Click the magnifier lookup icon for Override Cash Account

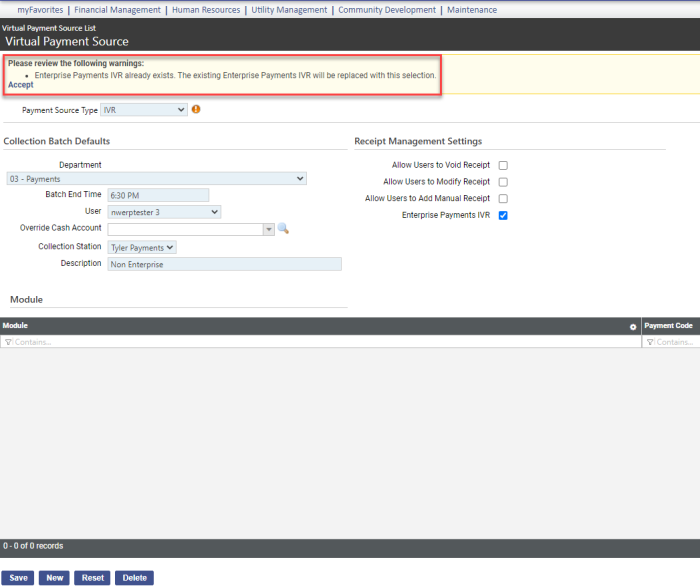pos(283,229)
